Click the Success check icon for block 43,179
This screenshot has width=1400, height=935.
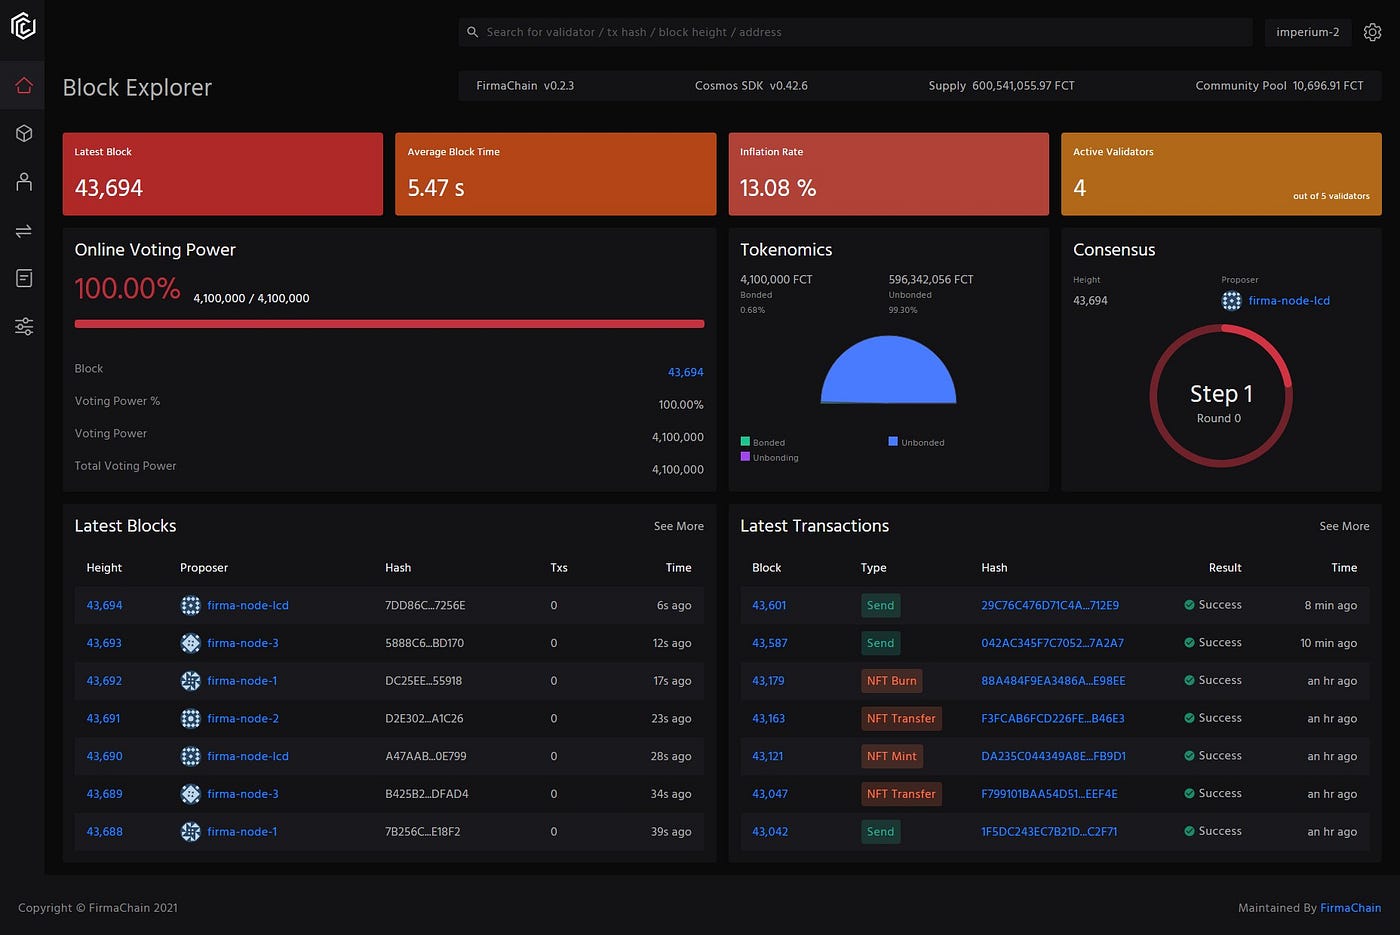(x=1189, y=681)
